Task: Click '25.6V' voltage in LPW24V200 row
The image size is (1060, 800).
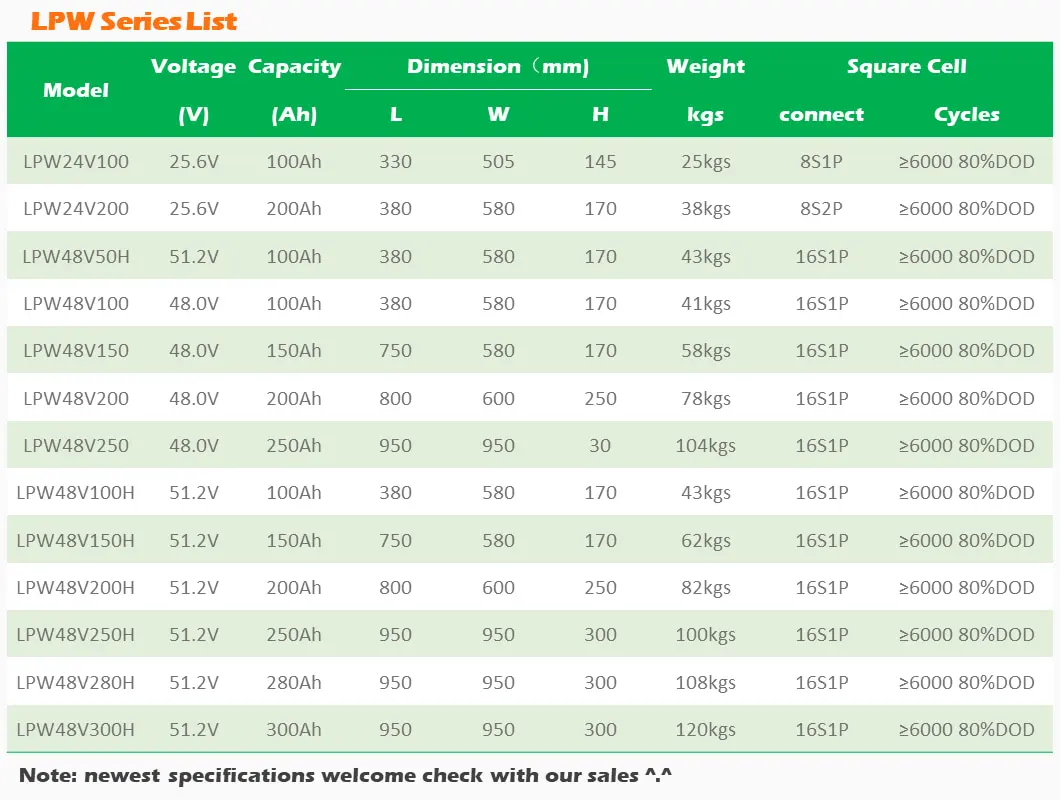Action: click(x=193, y=208)
